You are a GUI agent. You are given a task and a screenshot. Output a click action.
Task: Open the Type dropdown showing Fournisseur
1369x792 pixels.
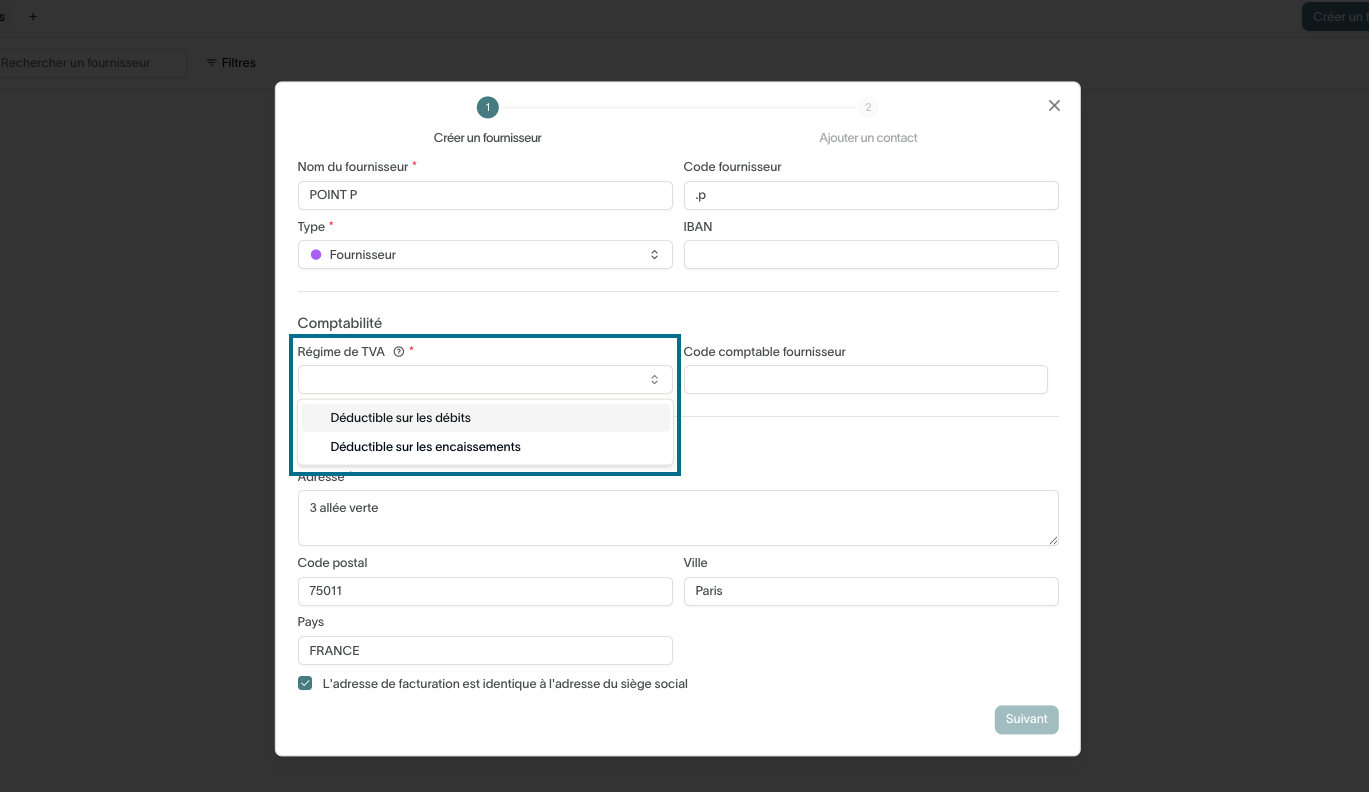tap(485, 255)
